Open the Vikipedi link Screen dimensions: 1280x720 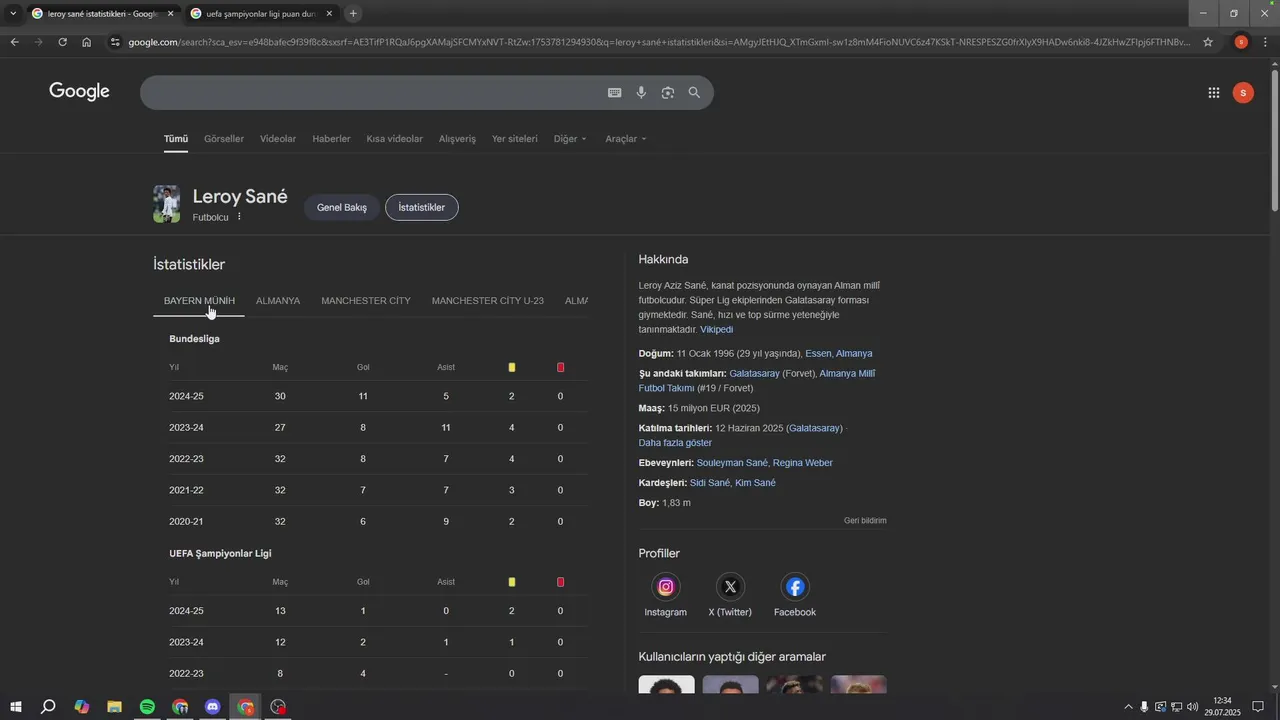[717, 330]
